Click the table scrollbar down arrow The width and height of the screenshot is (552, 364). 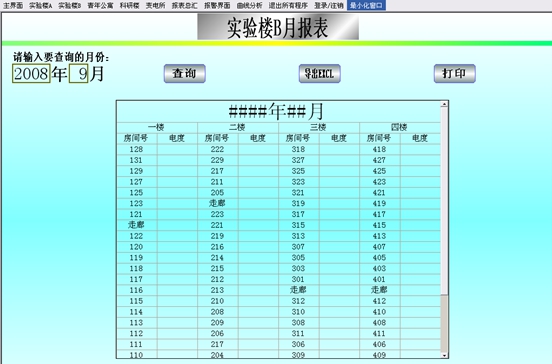click(444, 355)
